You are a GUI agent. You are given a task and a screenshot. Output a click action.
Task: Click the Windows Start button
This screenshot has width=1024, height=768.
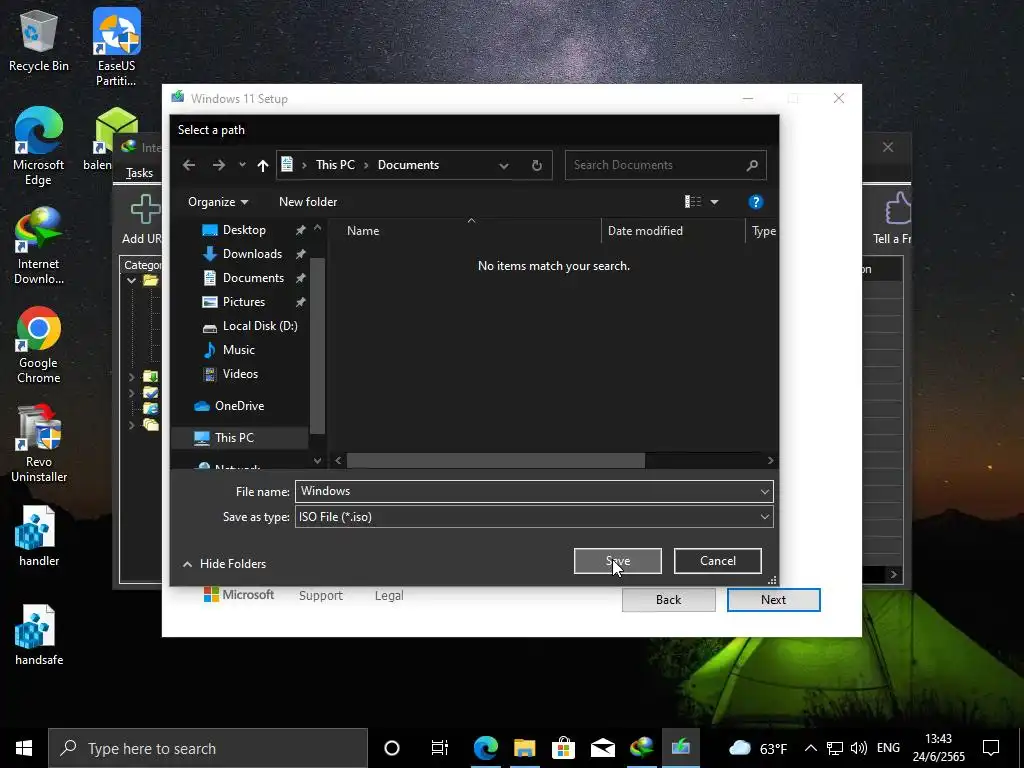point(24,748)
